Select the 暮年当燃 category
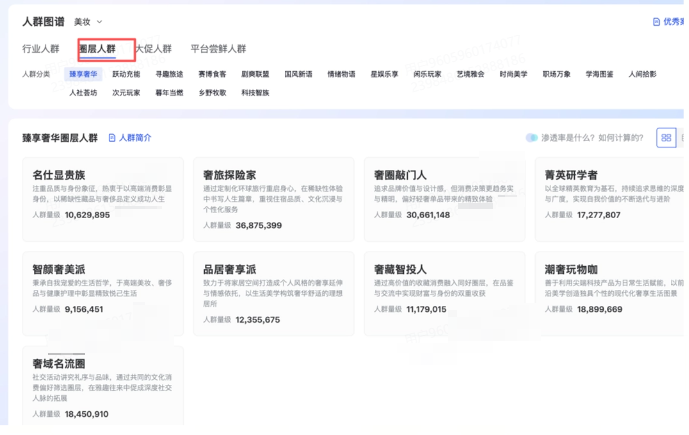This screenshot has width=689, height=435. click(169, 93)
